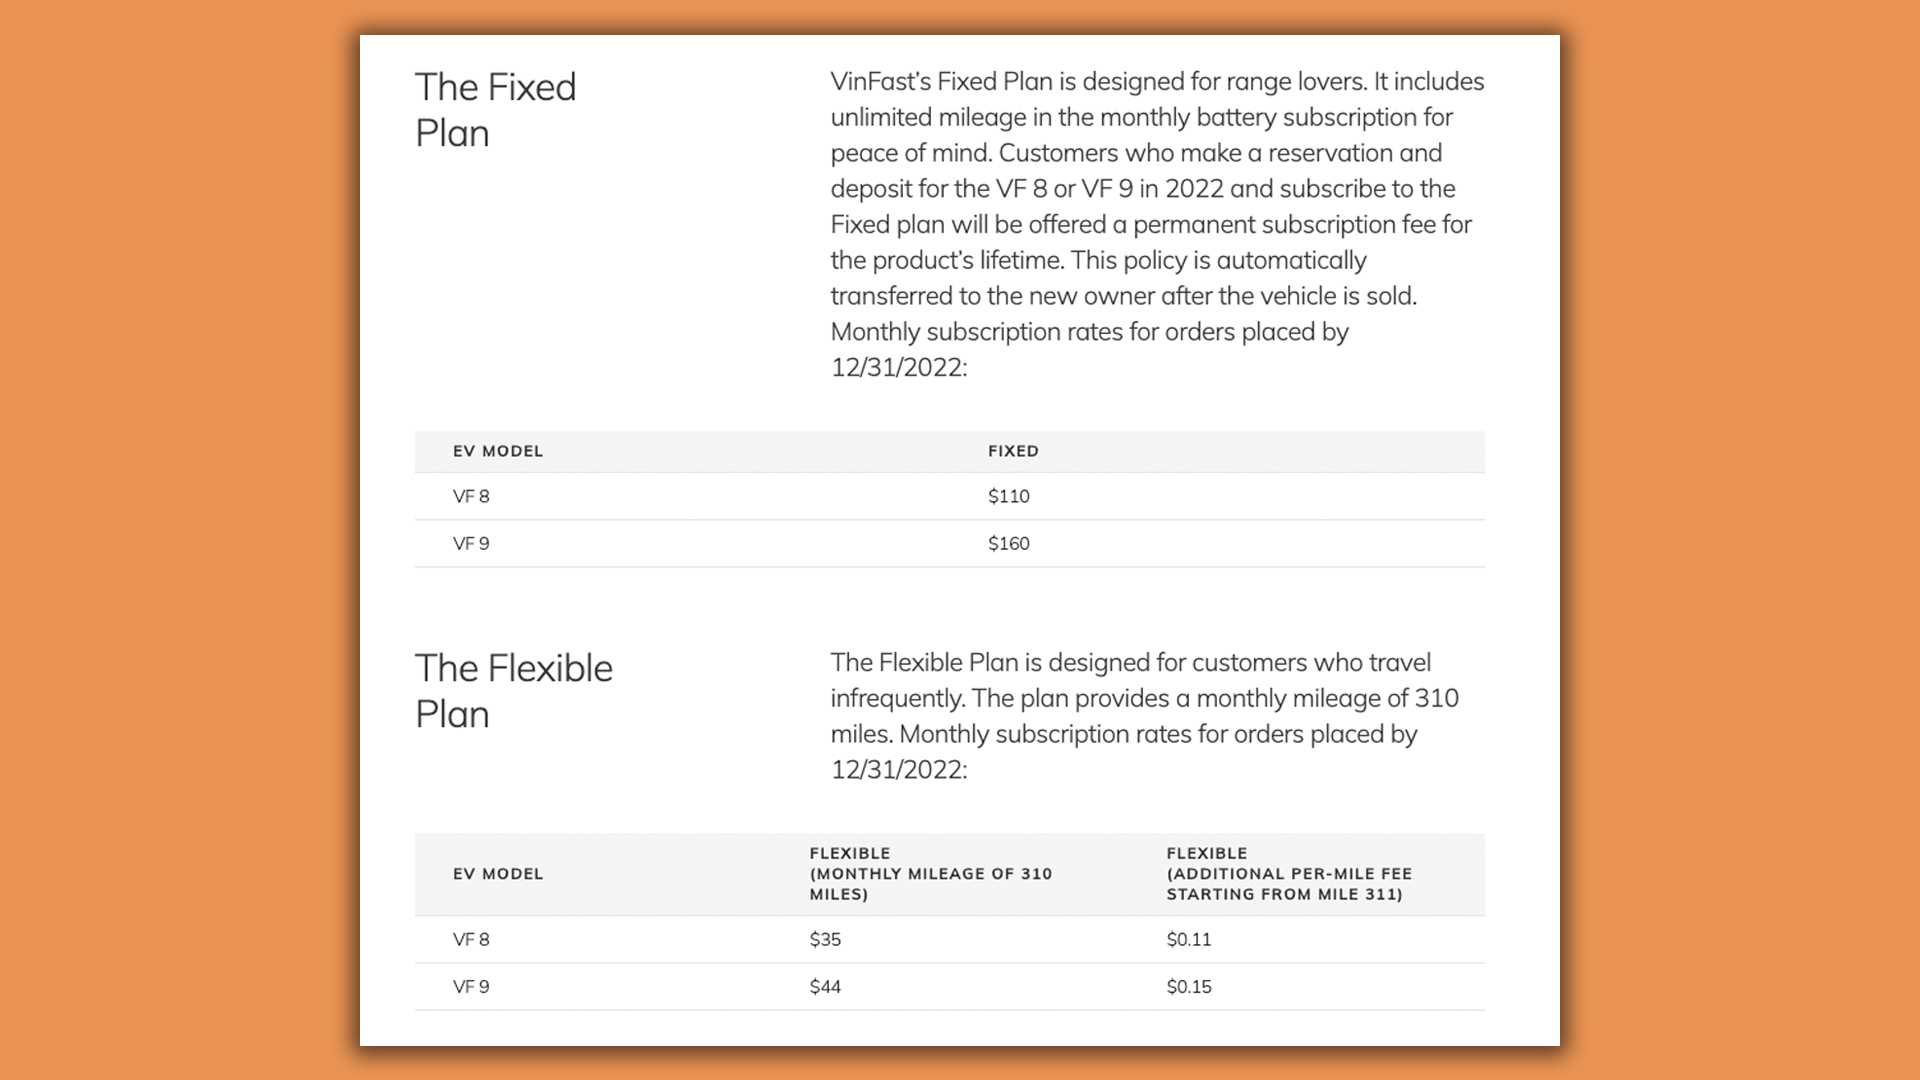
Task: Select the VF 8 cell in the Fixed table
Action: pyautogui.click(x=471, y=496)
